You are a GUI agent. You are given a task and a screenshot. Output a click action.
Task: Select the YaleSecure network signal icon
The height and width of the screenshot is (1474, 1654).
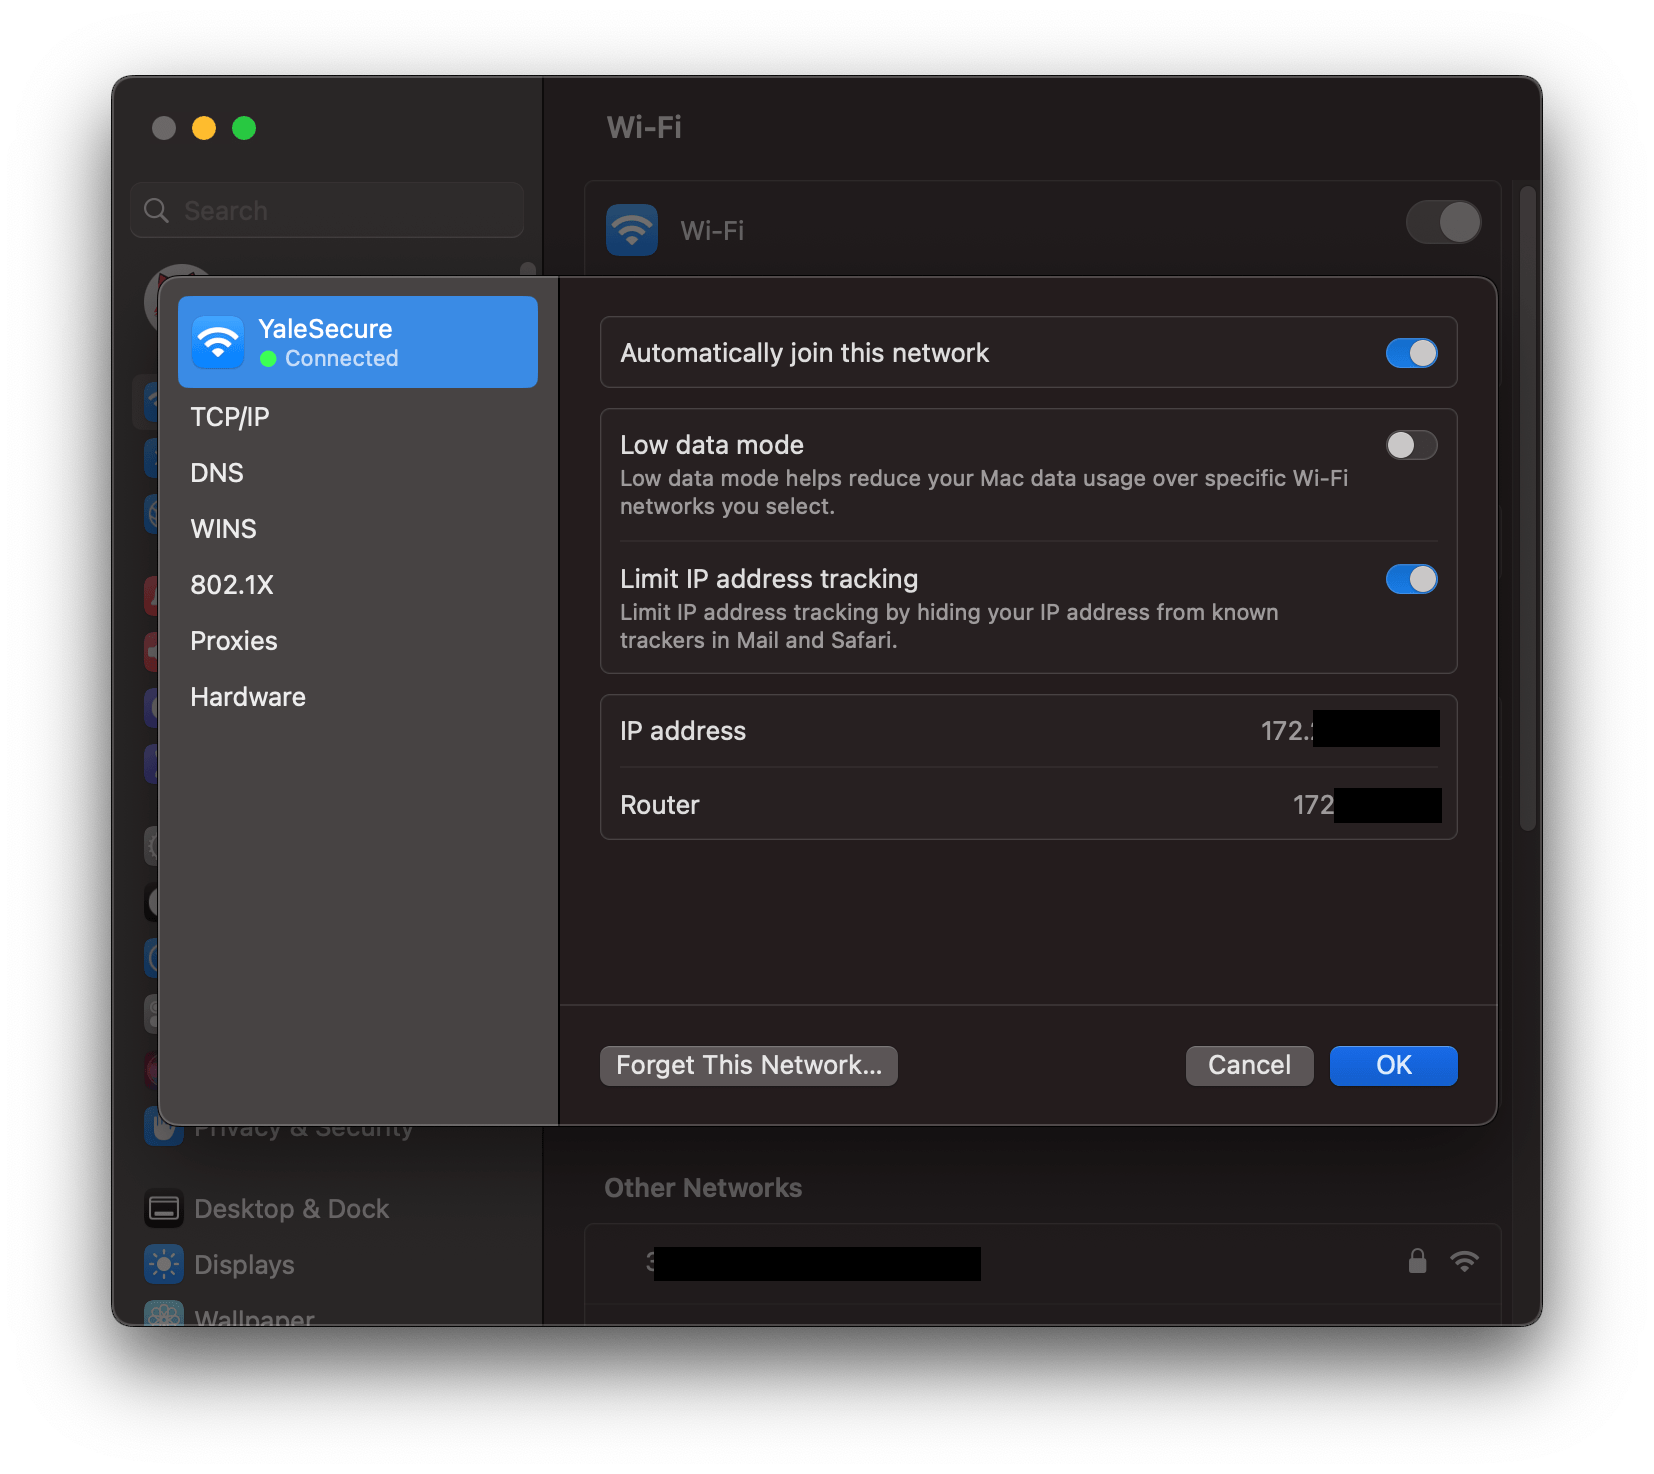click(217, 341)
